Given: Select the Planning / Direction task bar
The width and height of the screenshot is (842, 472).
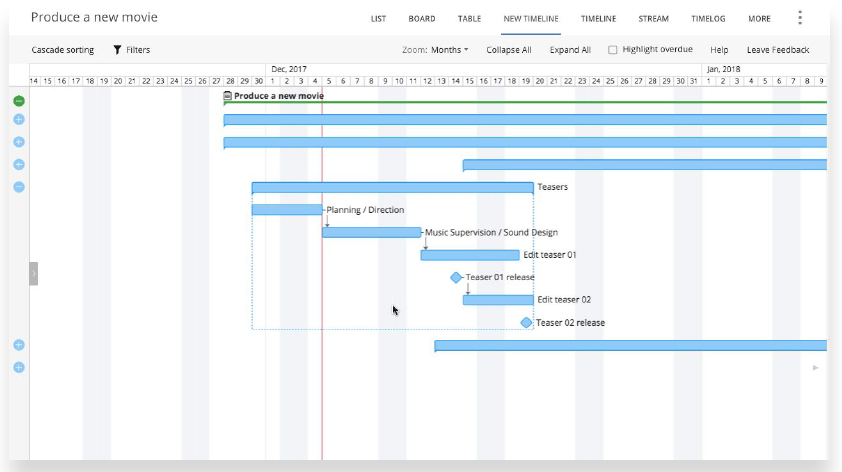Looking at the screenshot, I should tap(286, 210).
